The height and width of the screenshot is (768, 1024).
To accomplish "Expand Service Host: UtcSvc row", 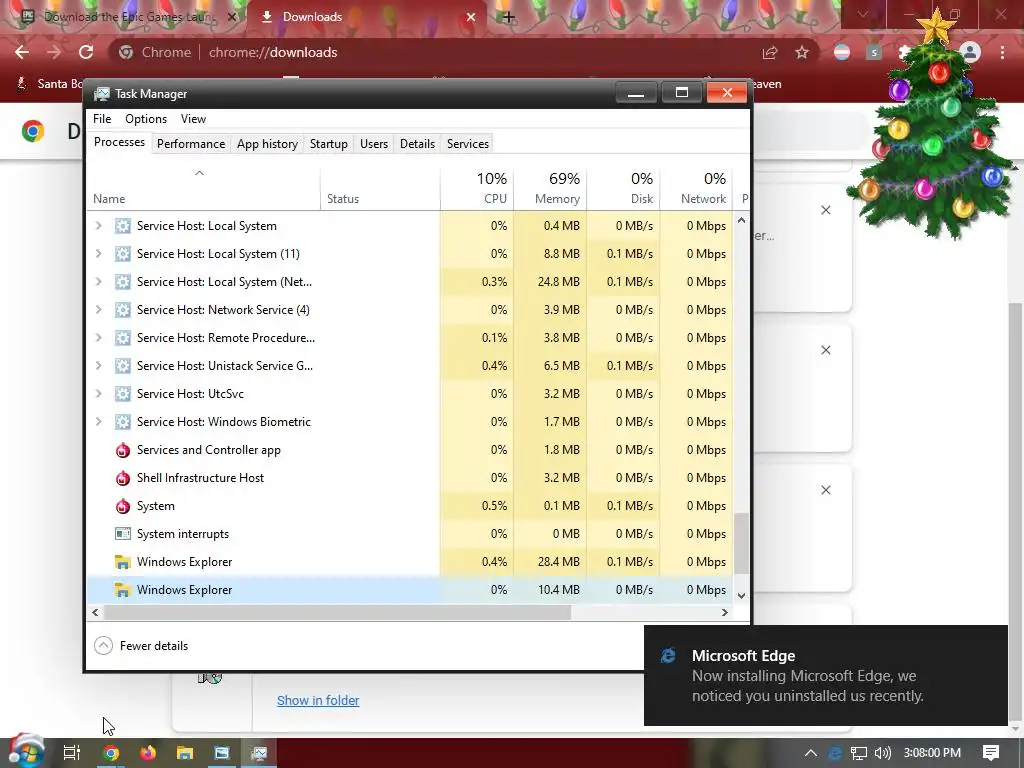I will pyautogui.click(x=99, y=394).
